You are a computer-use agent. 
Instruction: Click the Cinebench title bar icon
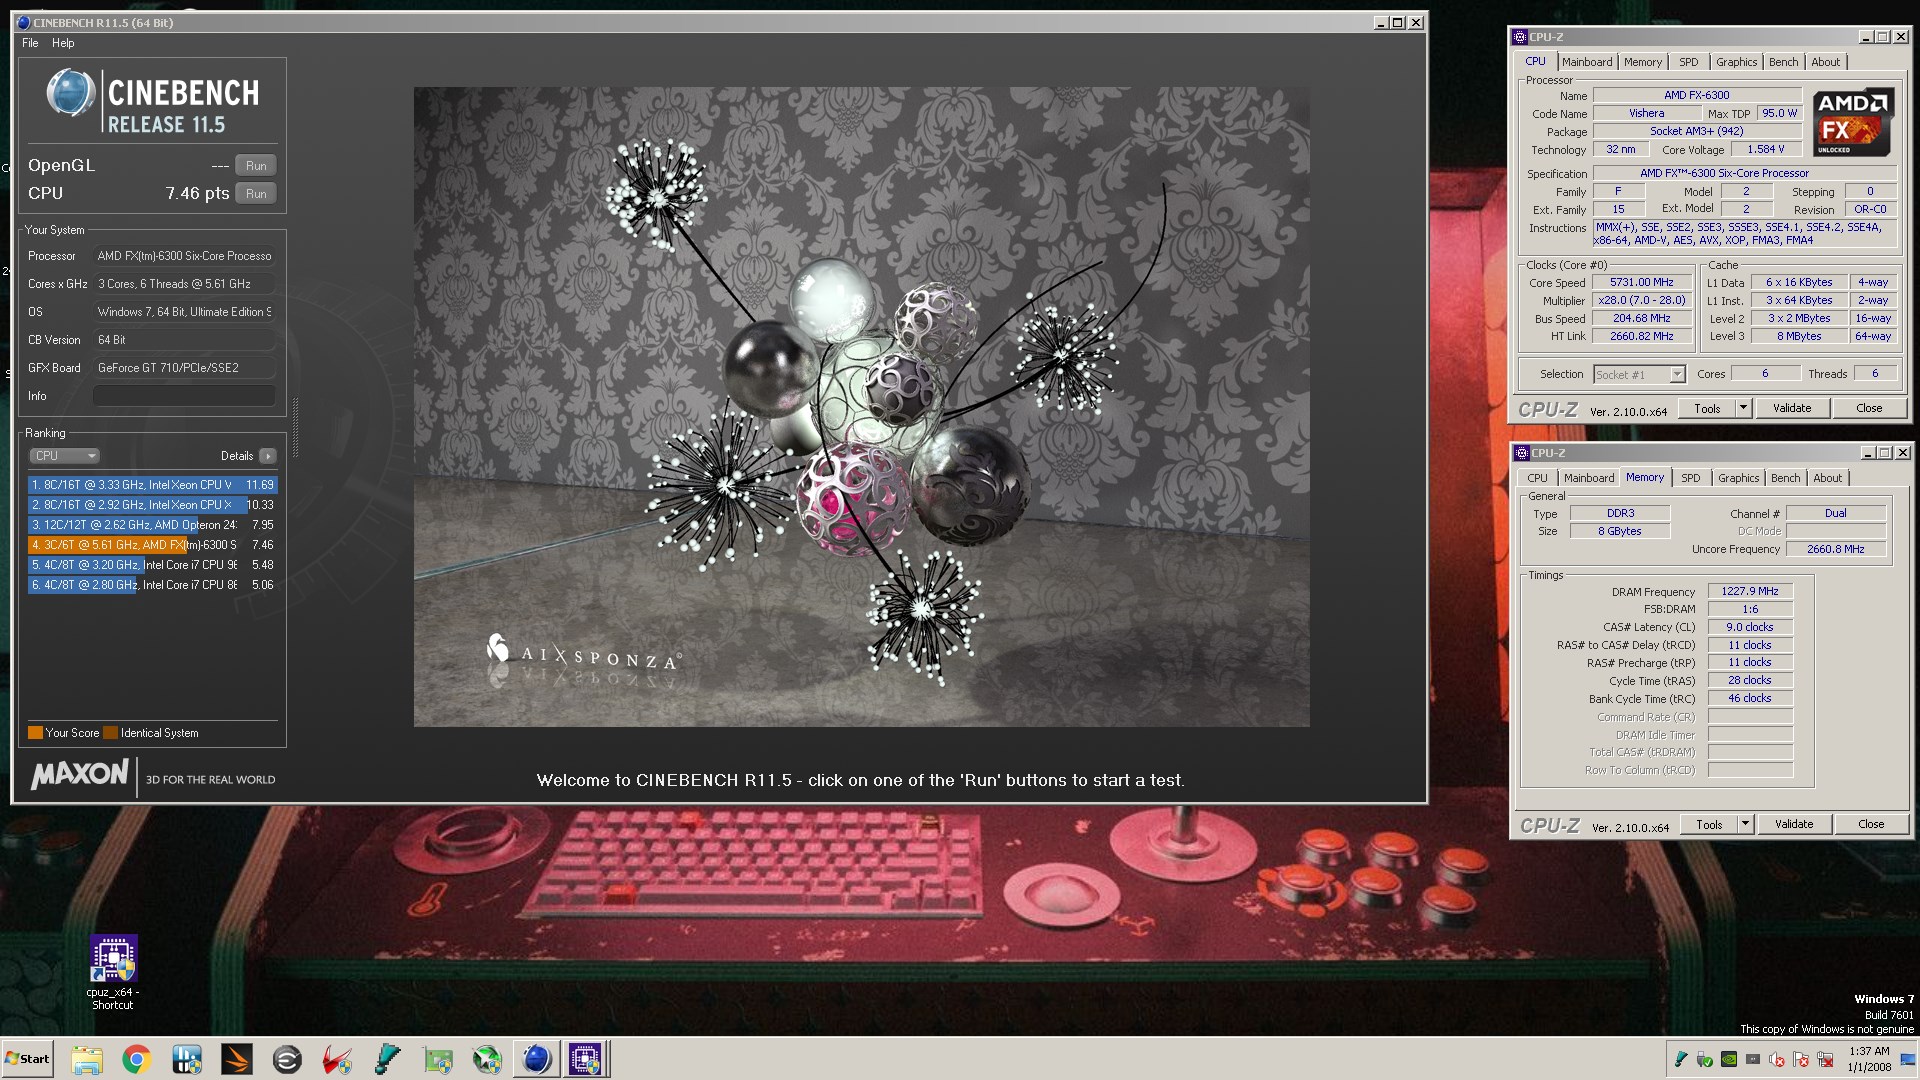(24, 22)
